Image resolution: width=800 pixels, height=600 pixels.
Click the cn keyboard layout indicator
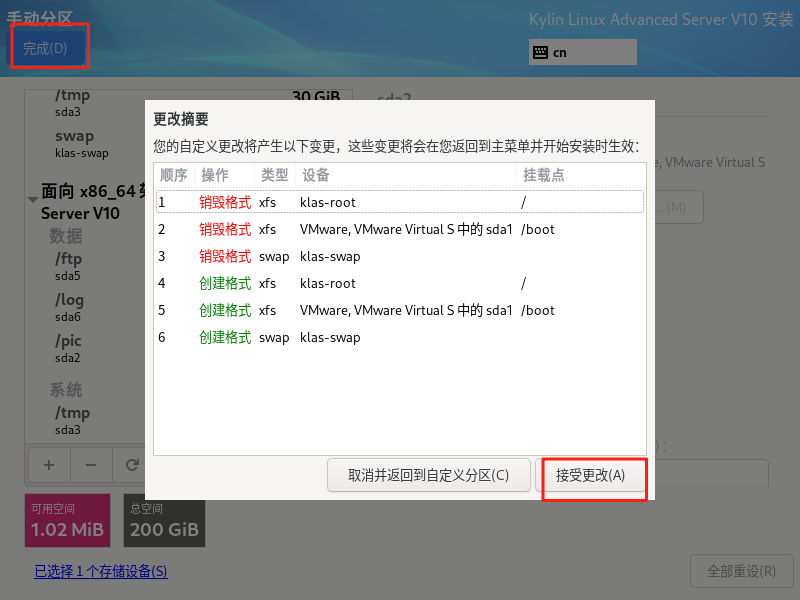point(582,52)
